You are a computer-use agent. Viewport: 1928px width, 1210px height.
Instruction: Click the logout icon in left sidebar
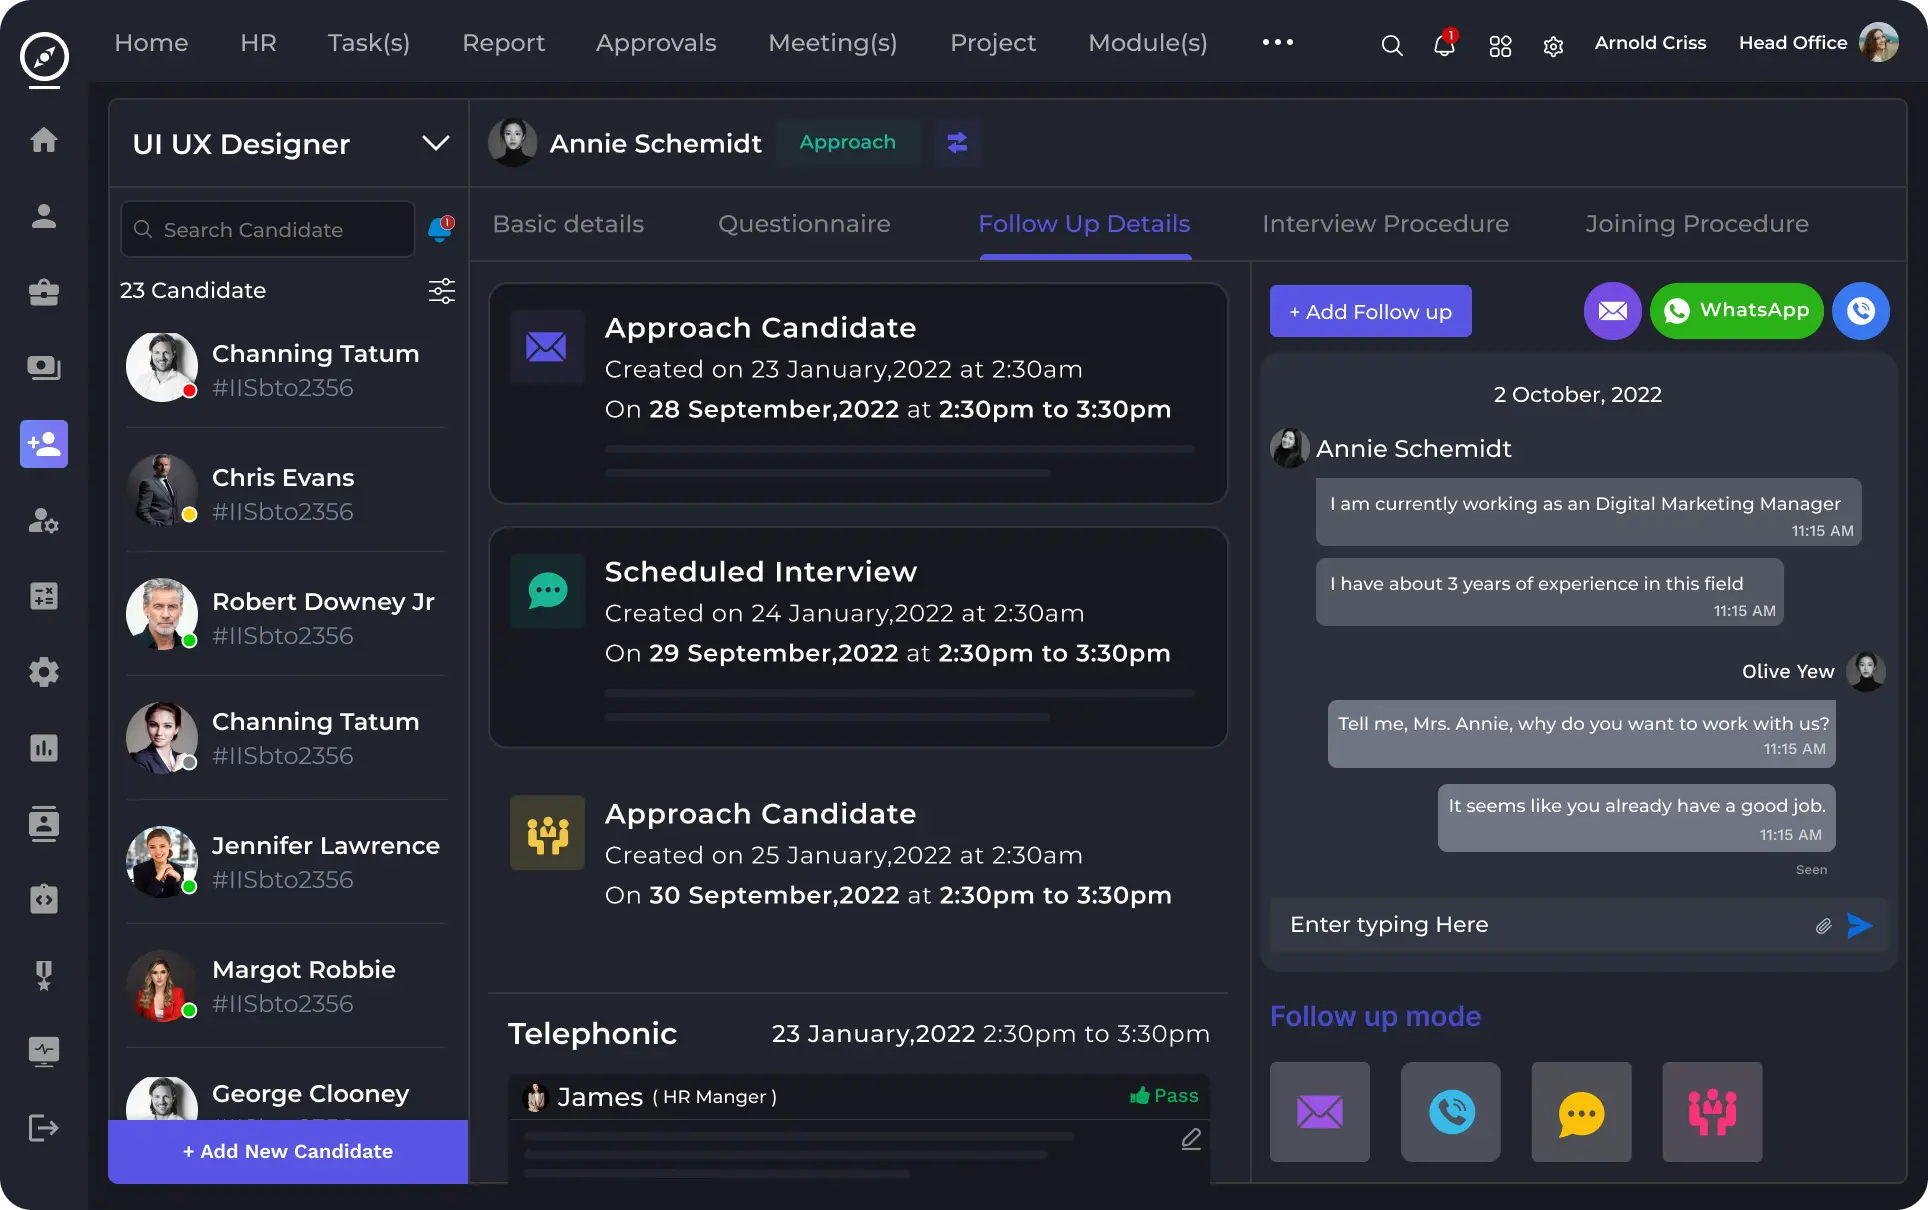pos(43,1128)
